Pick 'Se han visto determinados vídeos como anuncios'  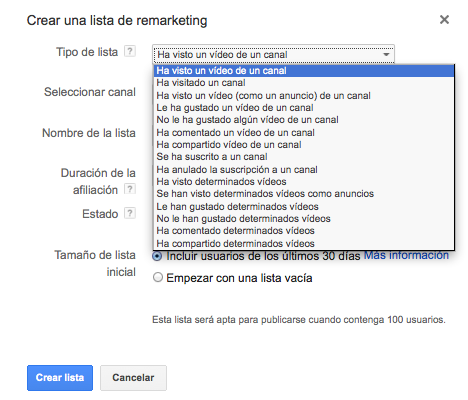coord(304,194)
